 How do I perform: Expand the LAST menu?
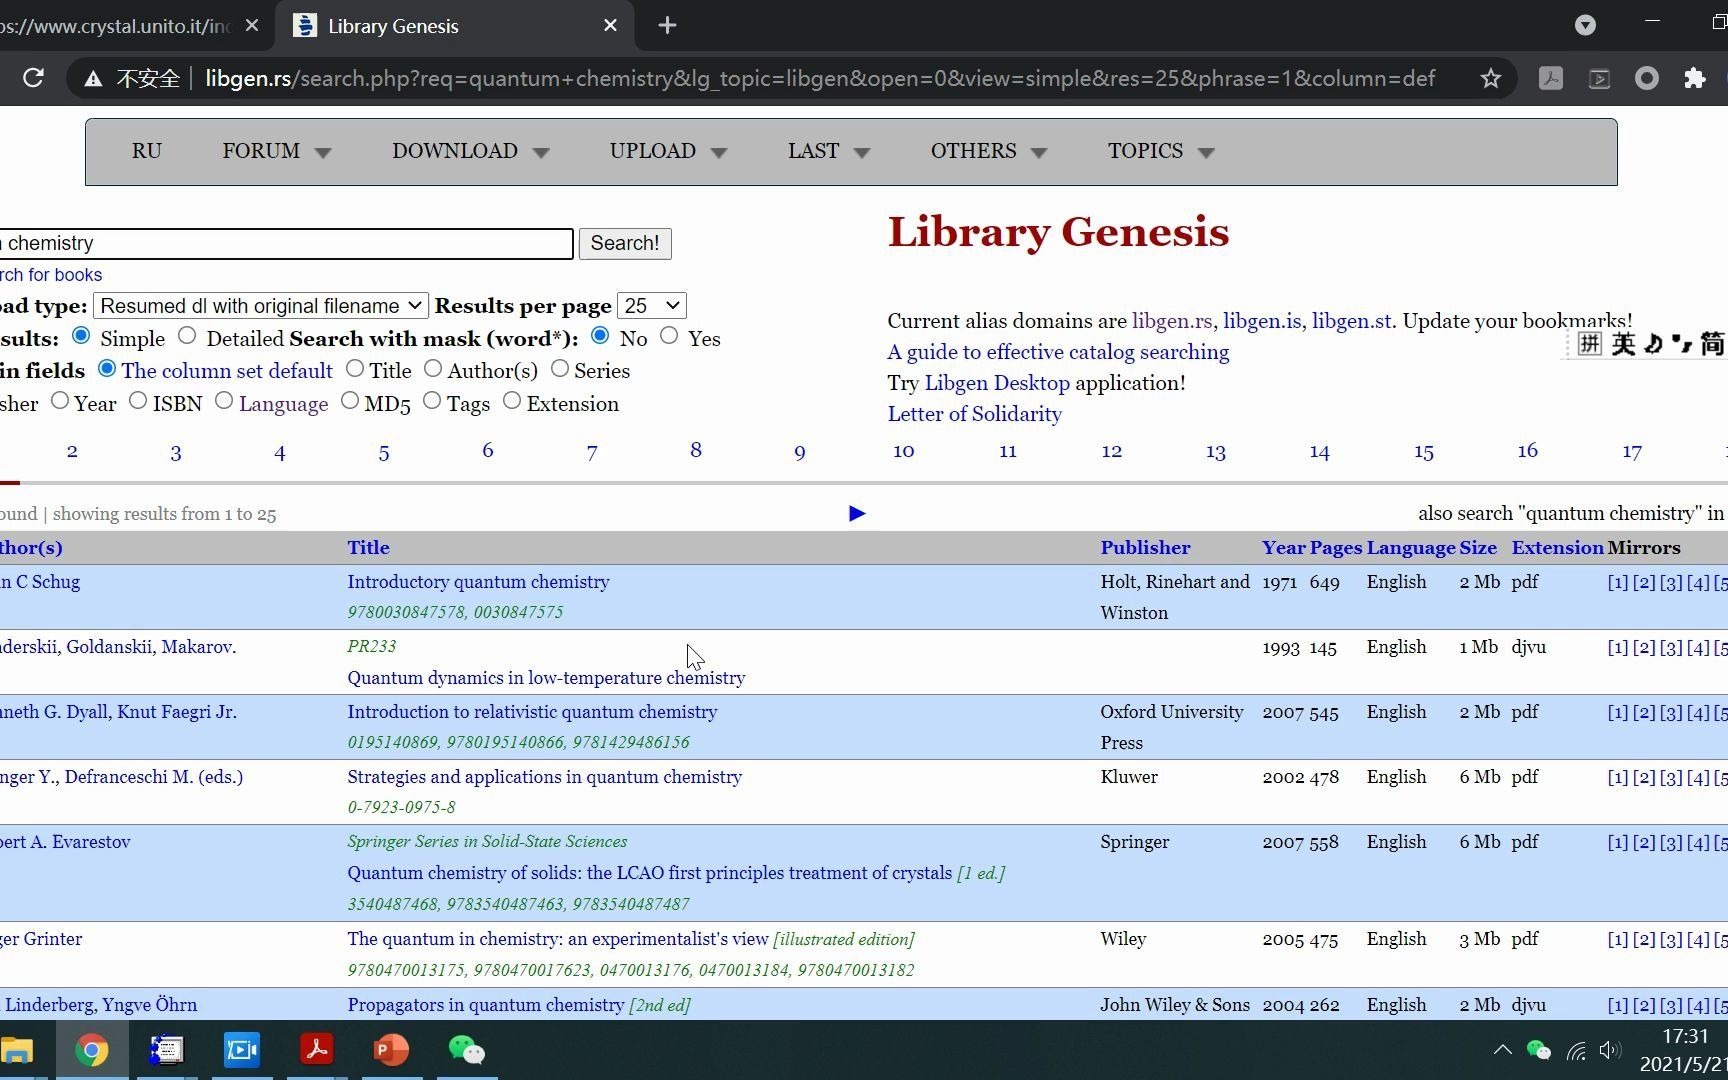[829, 151]
